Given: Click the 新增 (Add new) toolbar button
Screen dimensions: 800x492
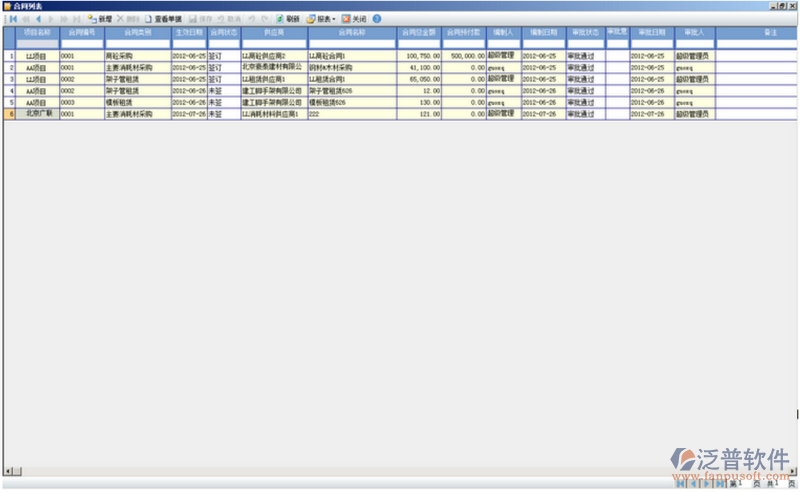Looking at the screenshot, I should point(100,19).
